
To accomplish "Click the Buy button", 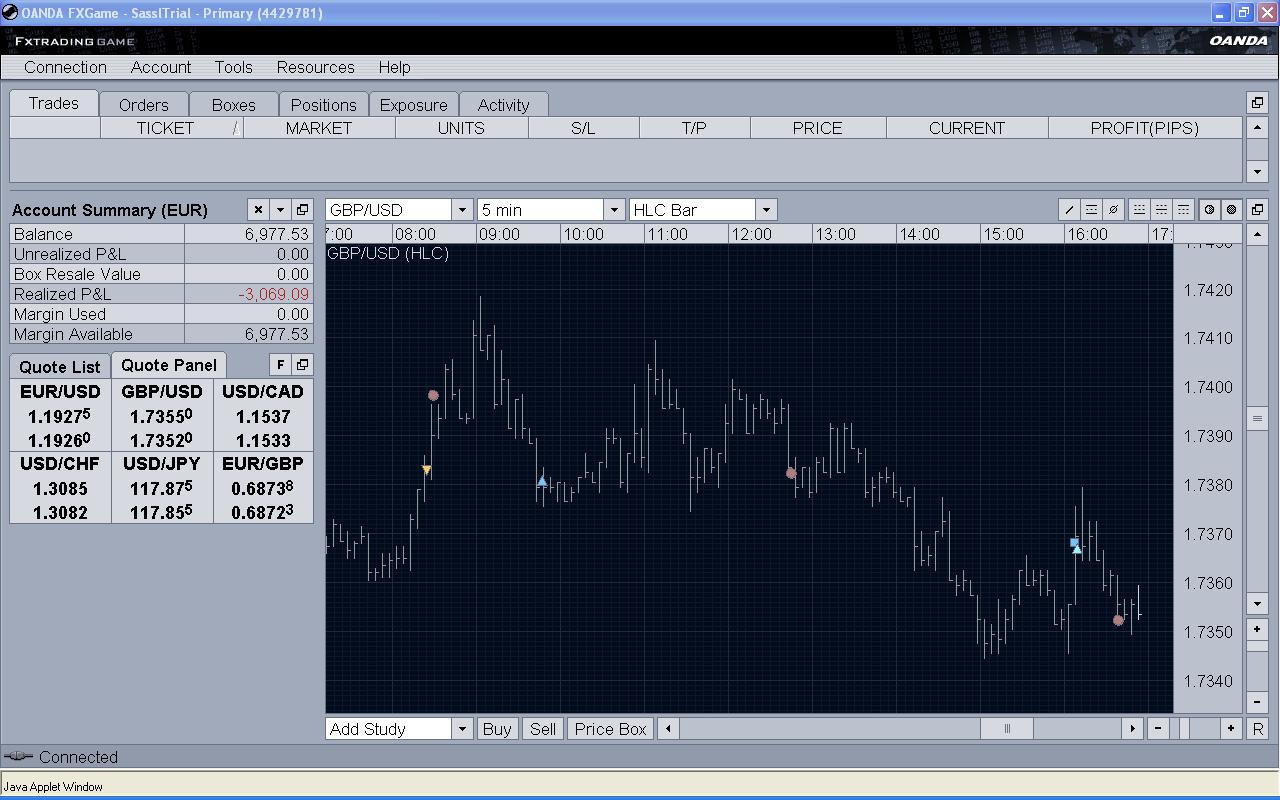I will [497, 729].
